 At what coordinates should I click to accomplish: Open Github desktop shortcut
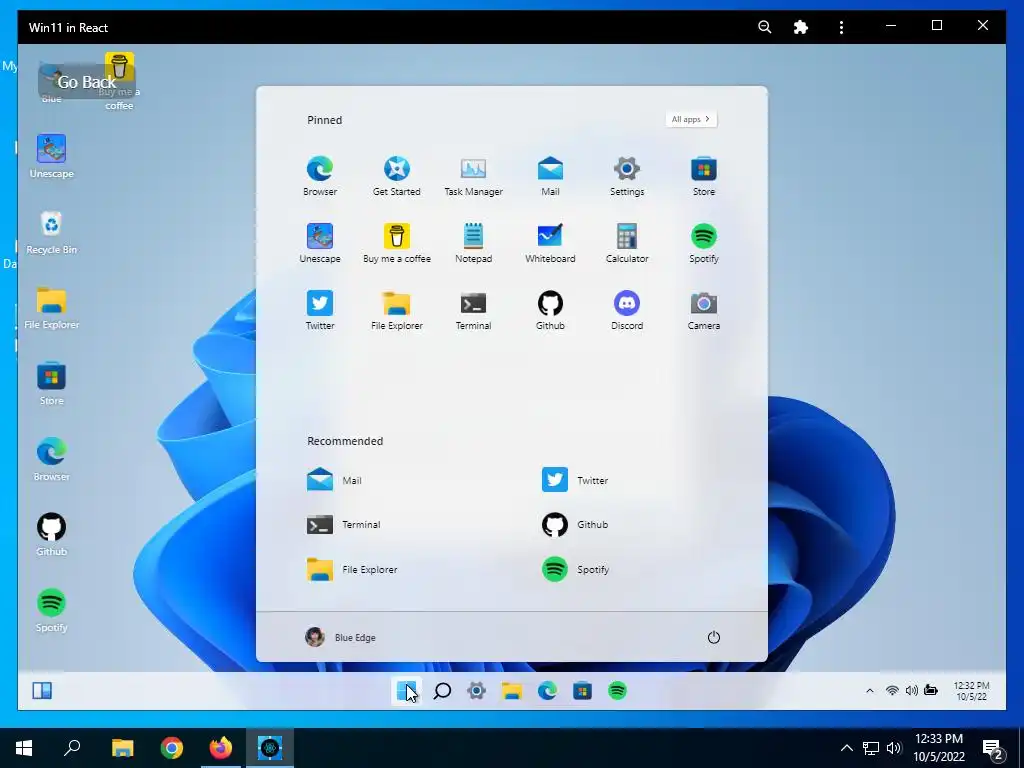click(52, 534)
